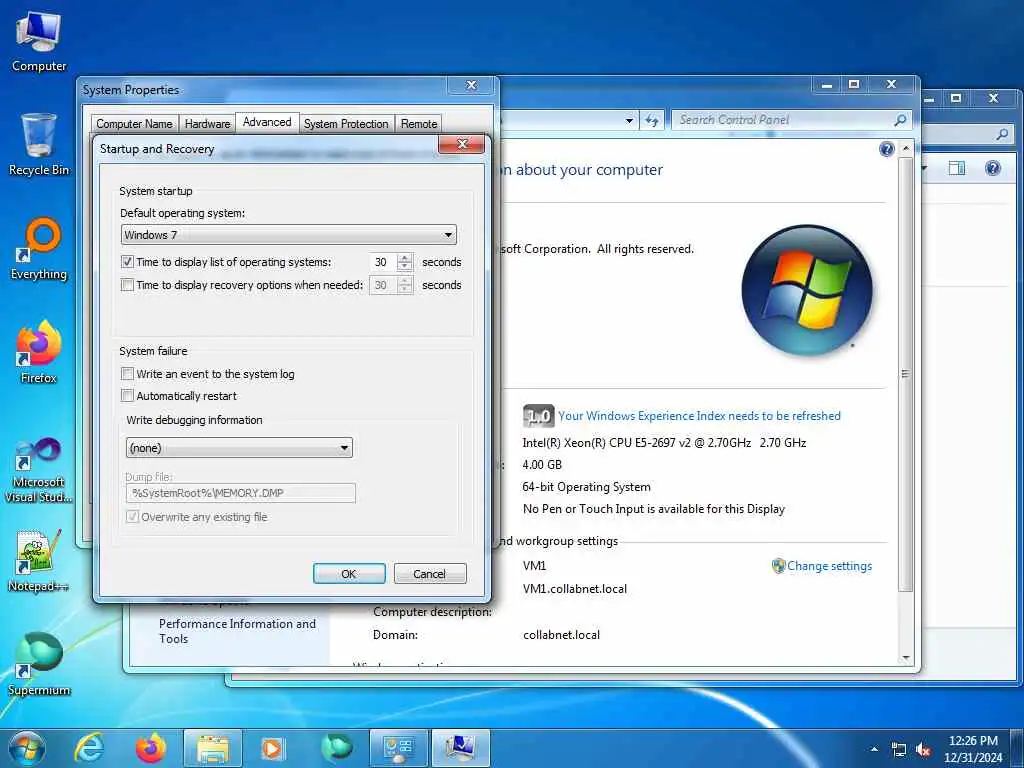Show hidden tray icons arrow

pos(874,749)
